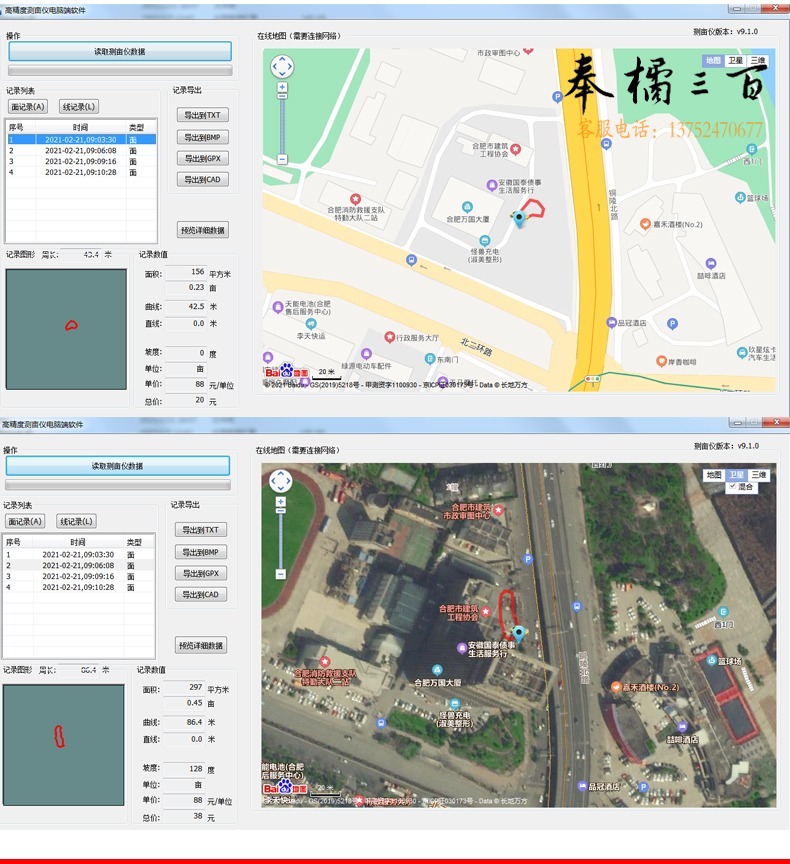Click 读取测亩仪数据 button in upper window

pyautogui.click(x=120, y=51)
